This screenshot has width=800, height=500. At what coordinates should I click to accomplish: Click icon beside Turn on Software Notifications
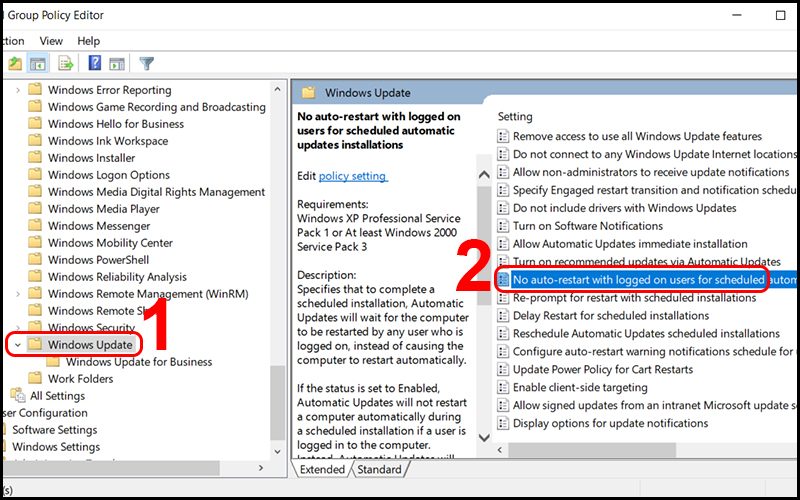tap(503, 226)
